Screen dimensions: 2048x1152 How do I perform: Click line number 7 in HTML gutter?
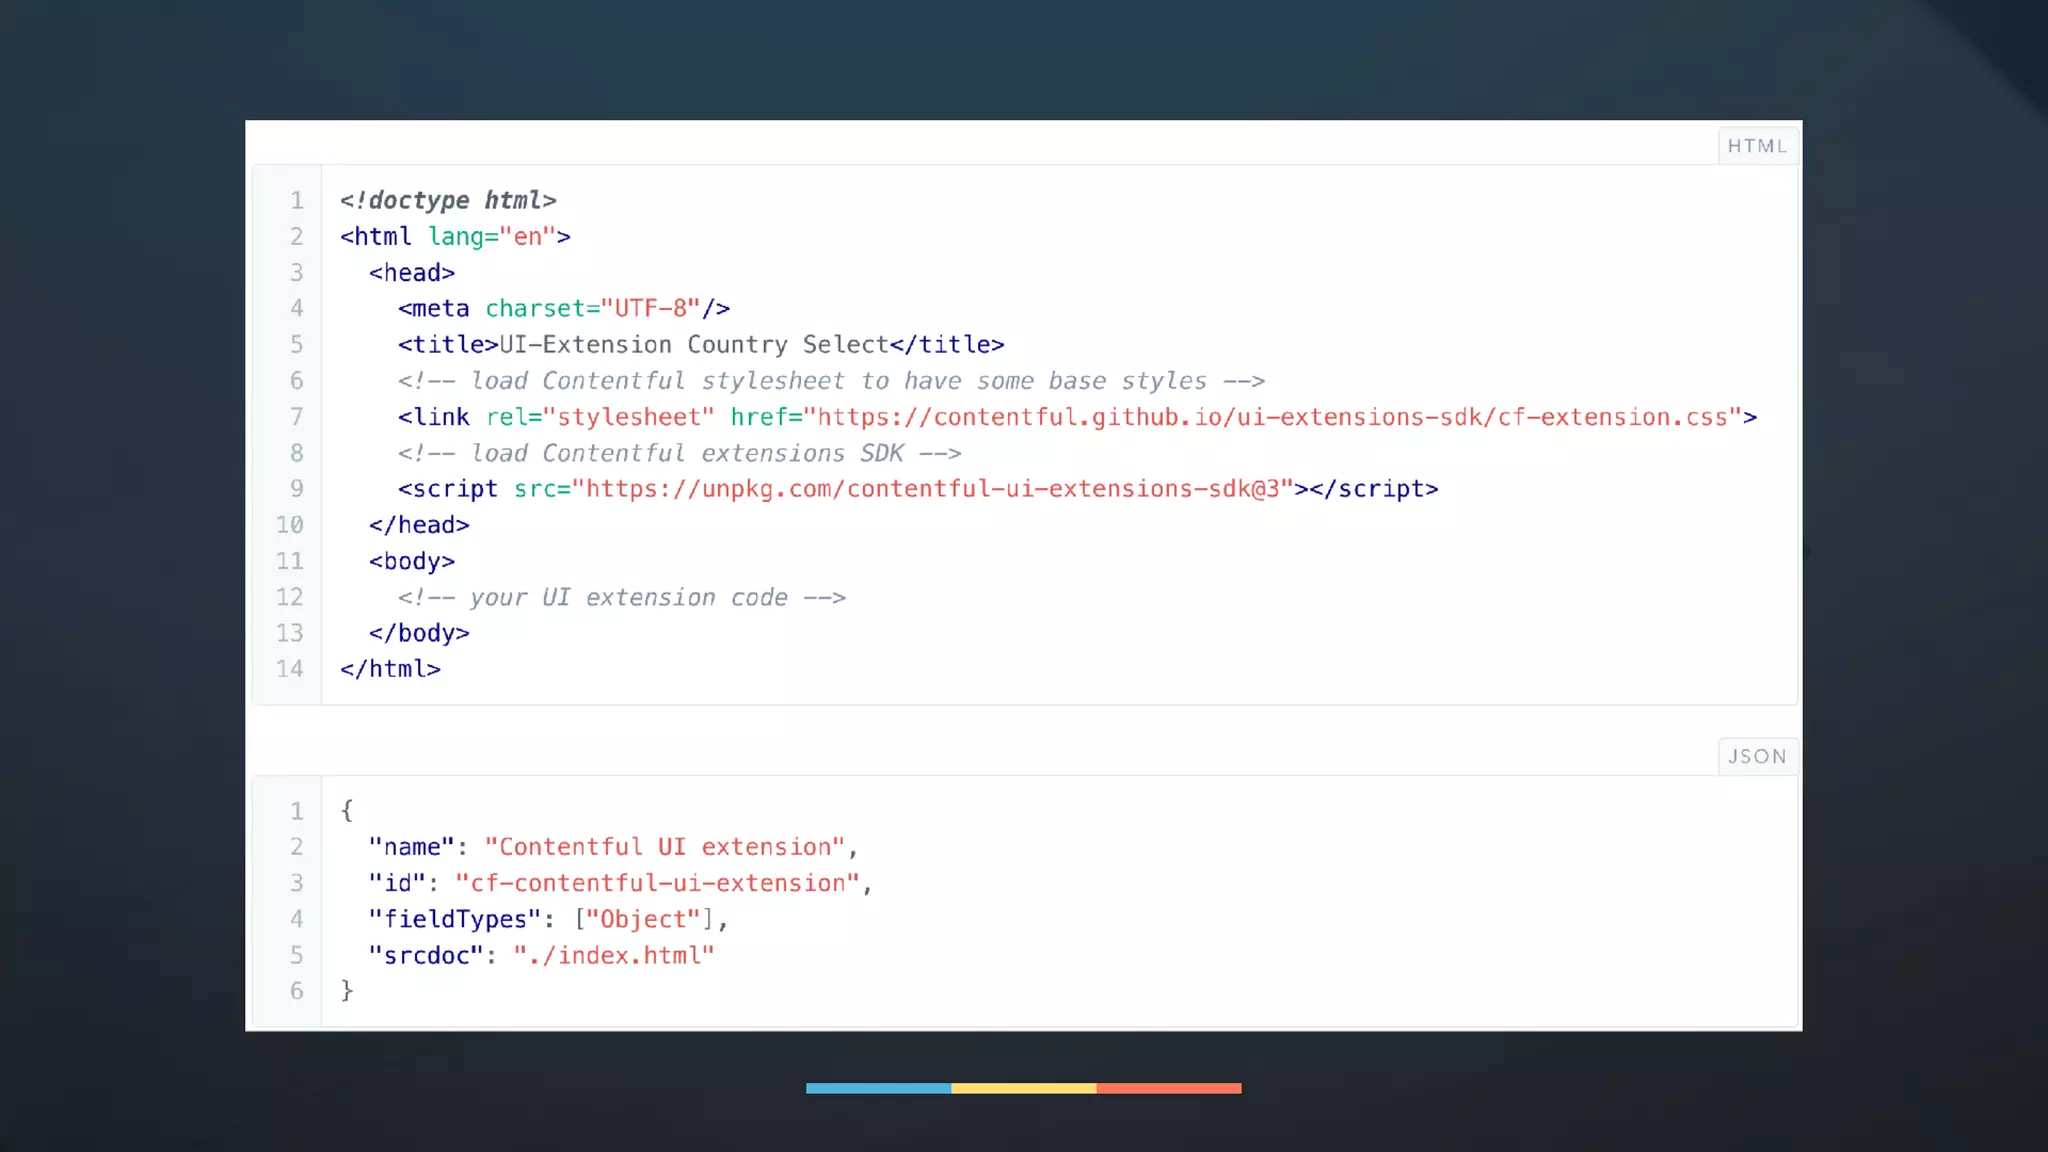(x=296, y=417)
